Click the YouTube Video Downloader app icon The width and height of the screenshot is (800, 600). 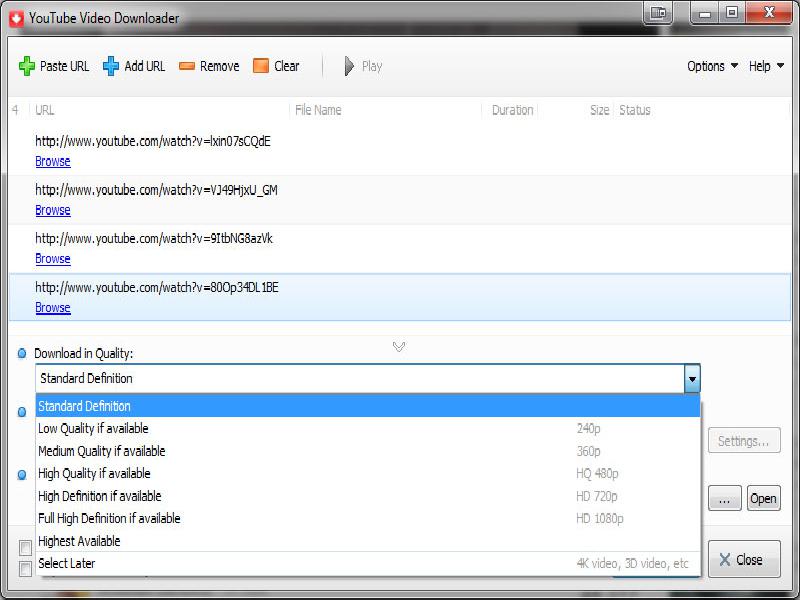coord(16,18)
